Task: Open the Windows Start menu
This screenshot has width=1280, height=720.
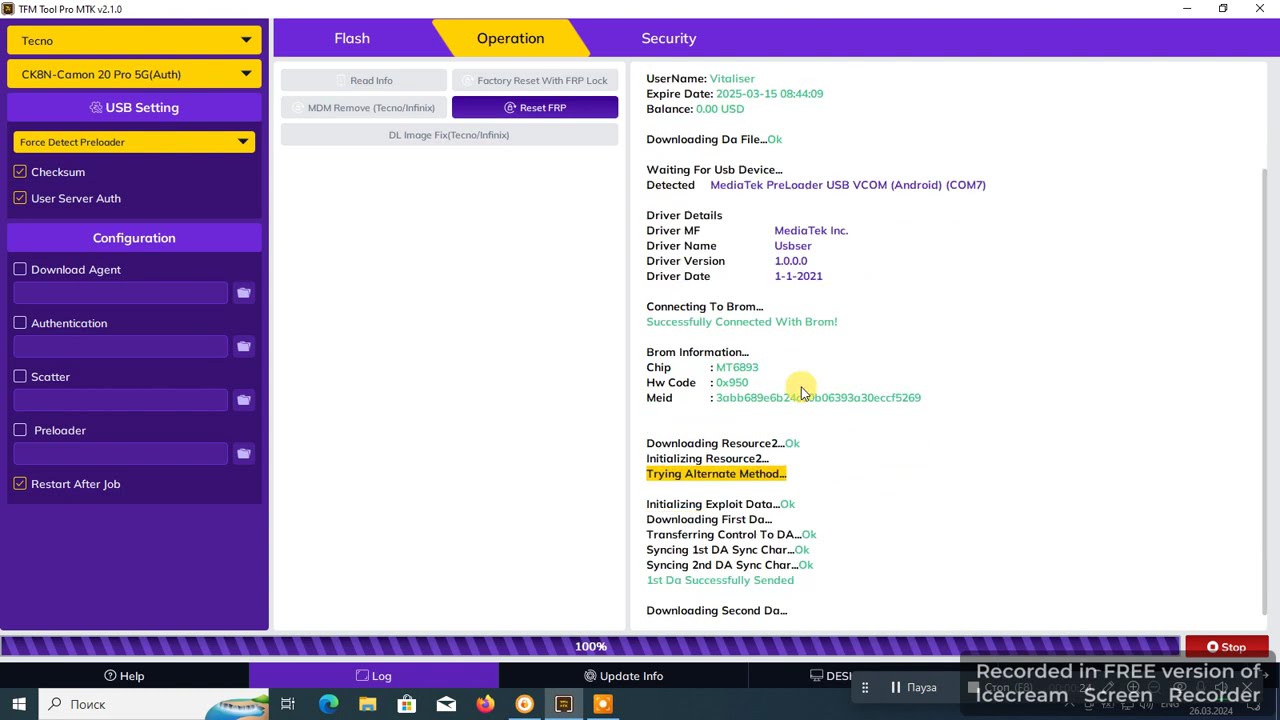Action: point(18,704)
